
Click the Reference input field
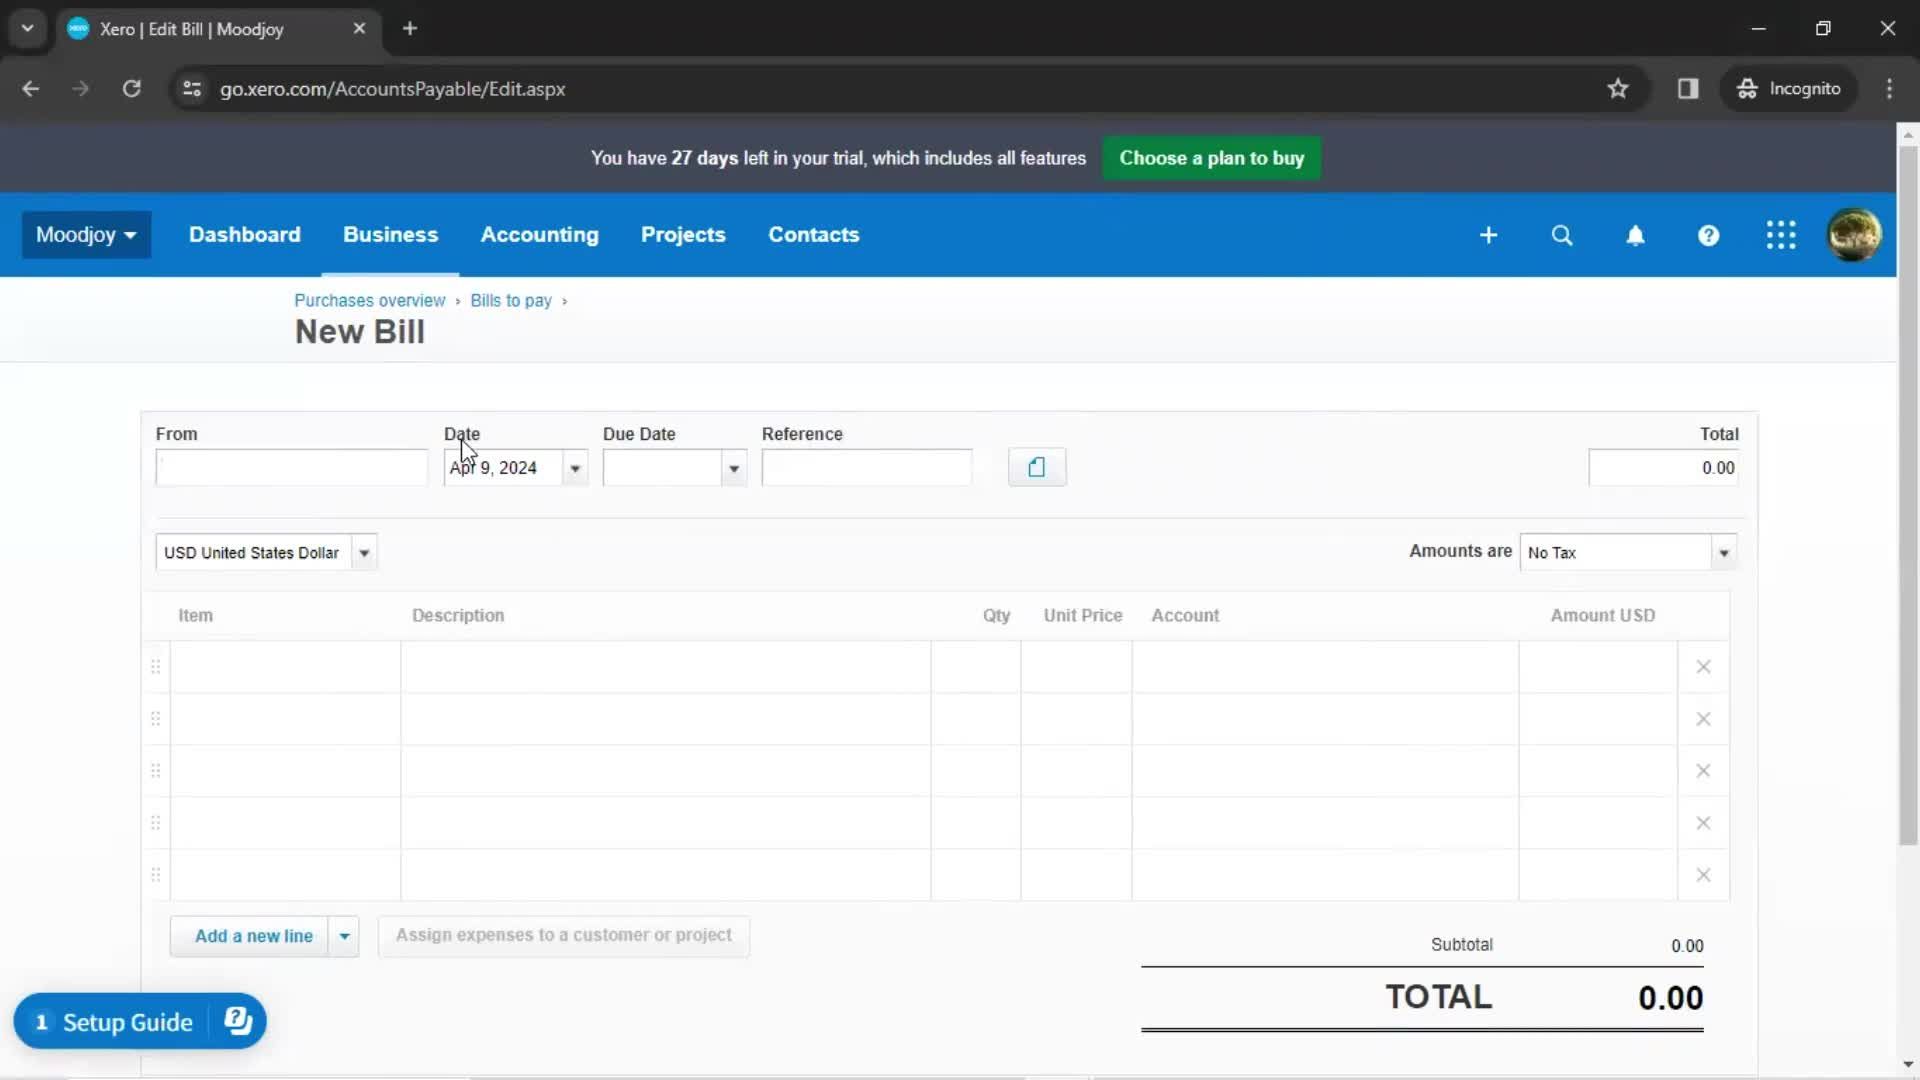(867, 468)
